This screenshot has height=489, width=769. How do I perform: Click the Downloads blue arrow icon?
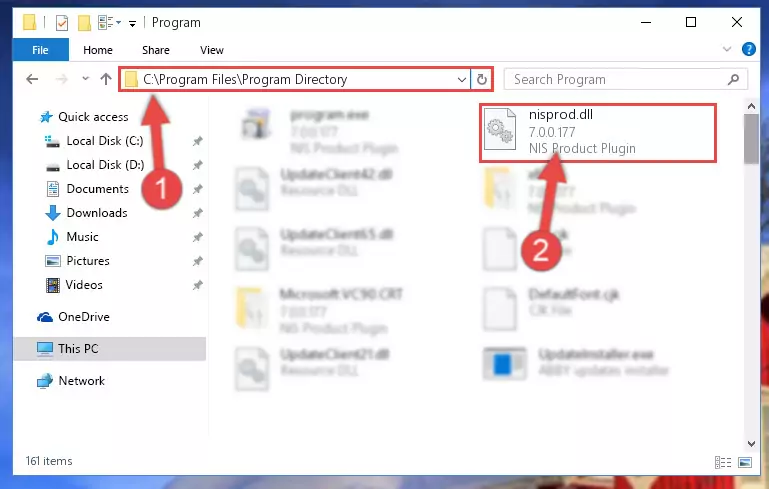52,213
